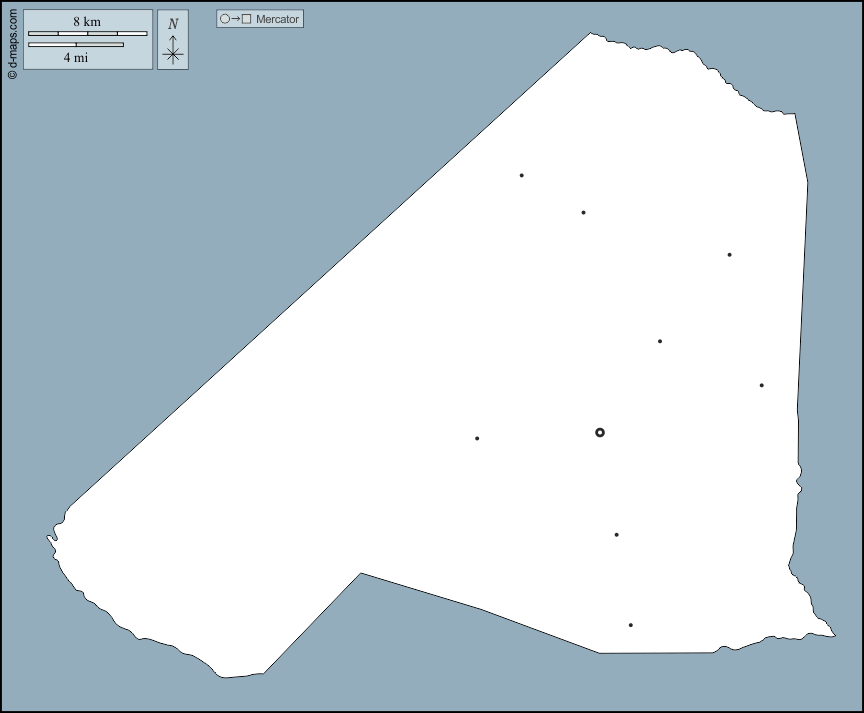The height and width of the screenshot is (713, 864).
Task: Click the inner corner notch of the southern border
Action: (x=360, y=573)
